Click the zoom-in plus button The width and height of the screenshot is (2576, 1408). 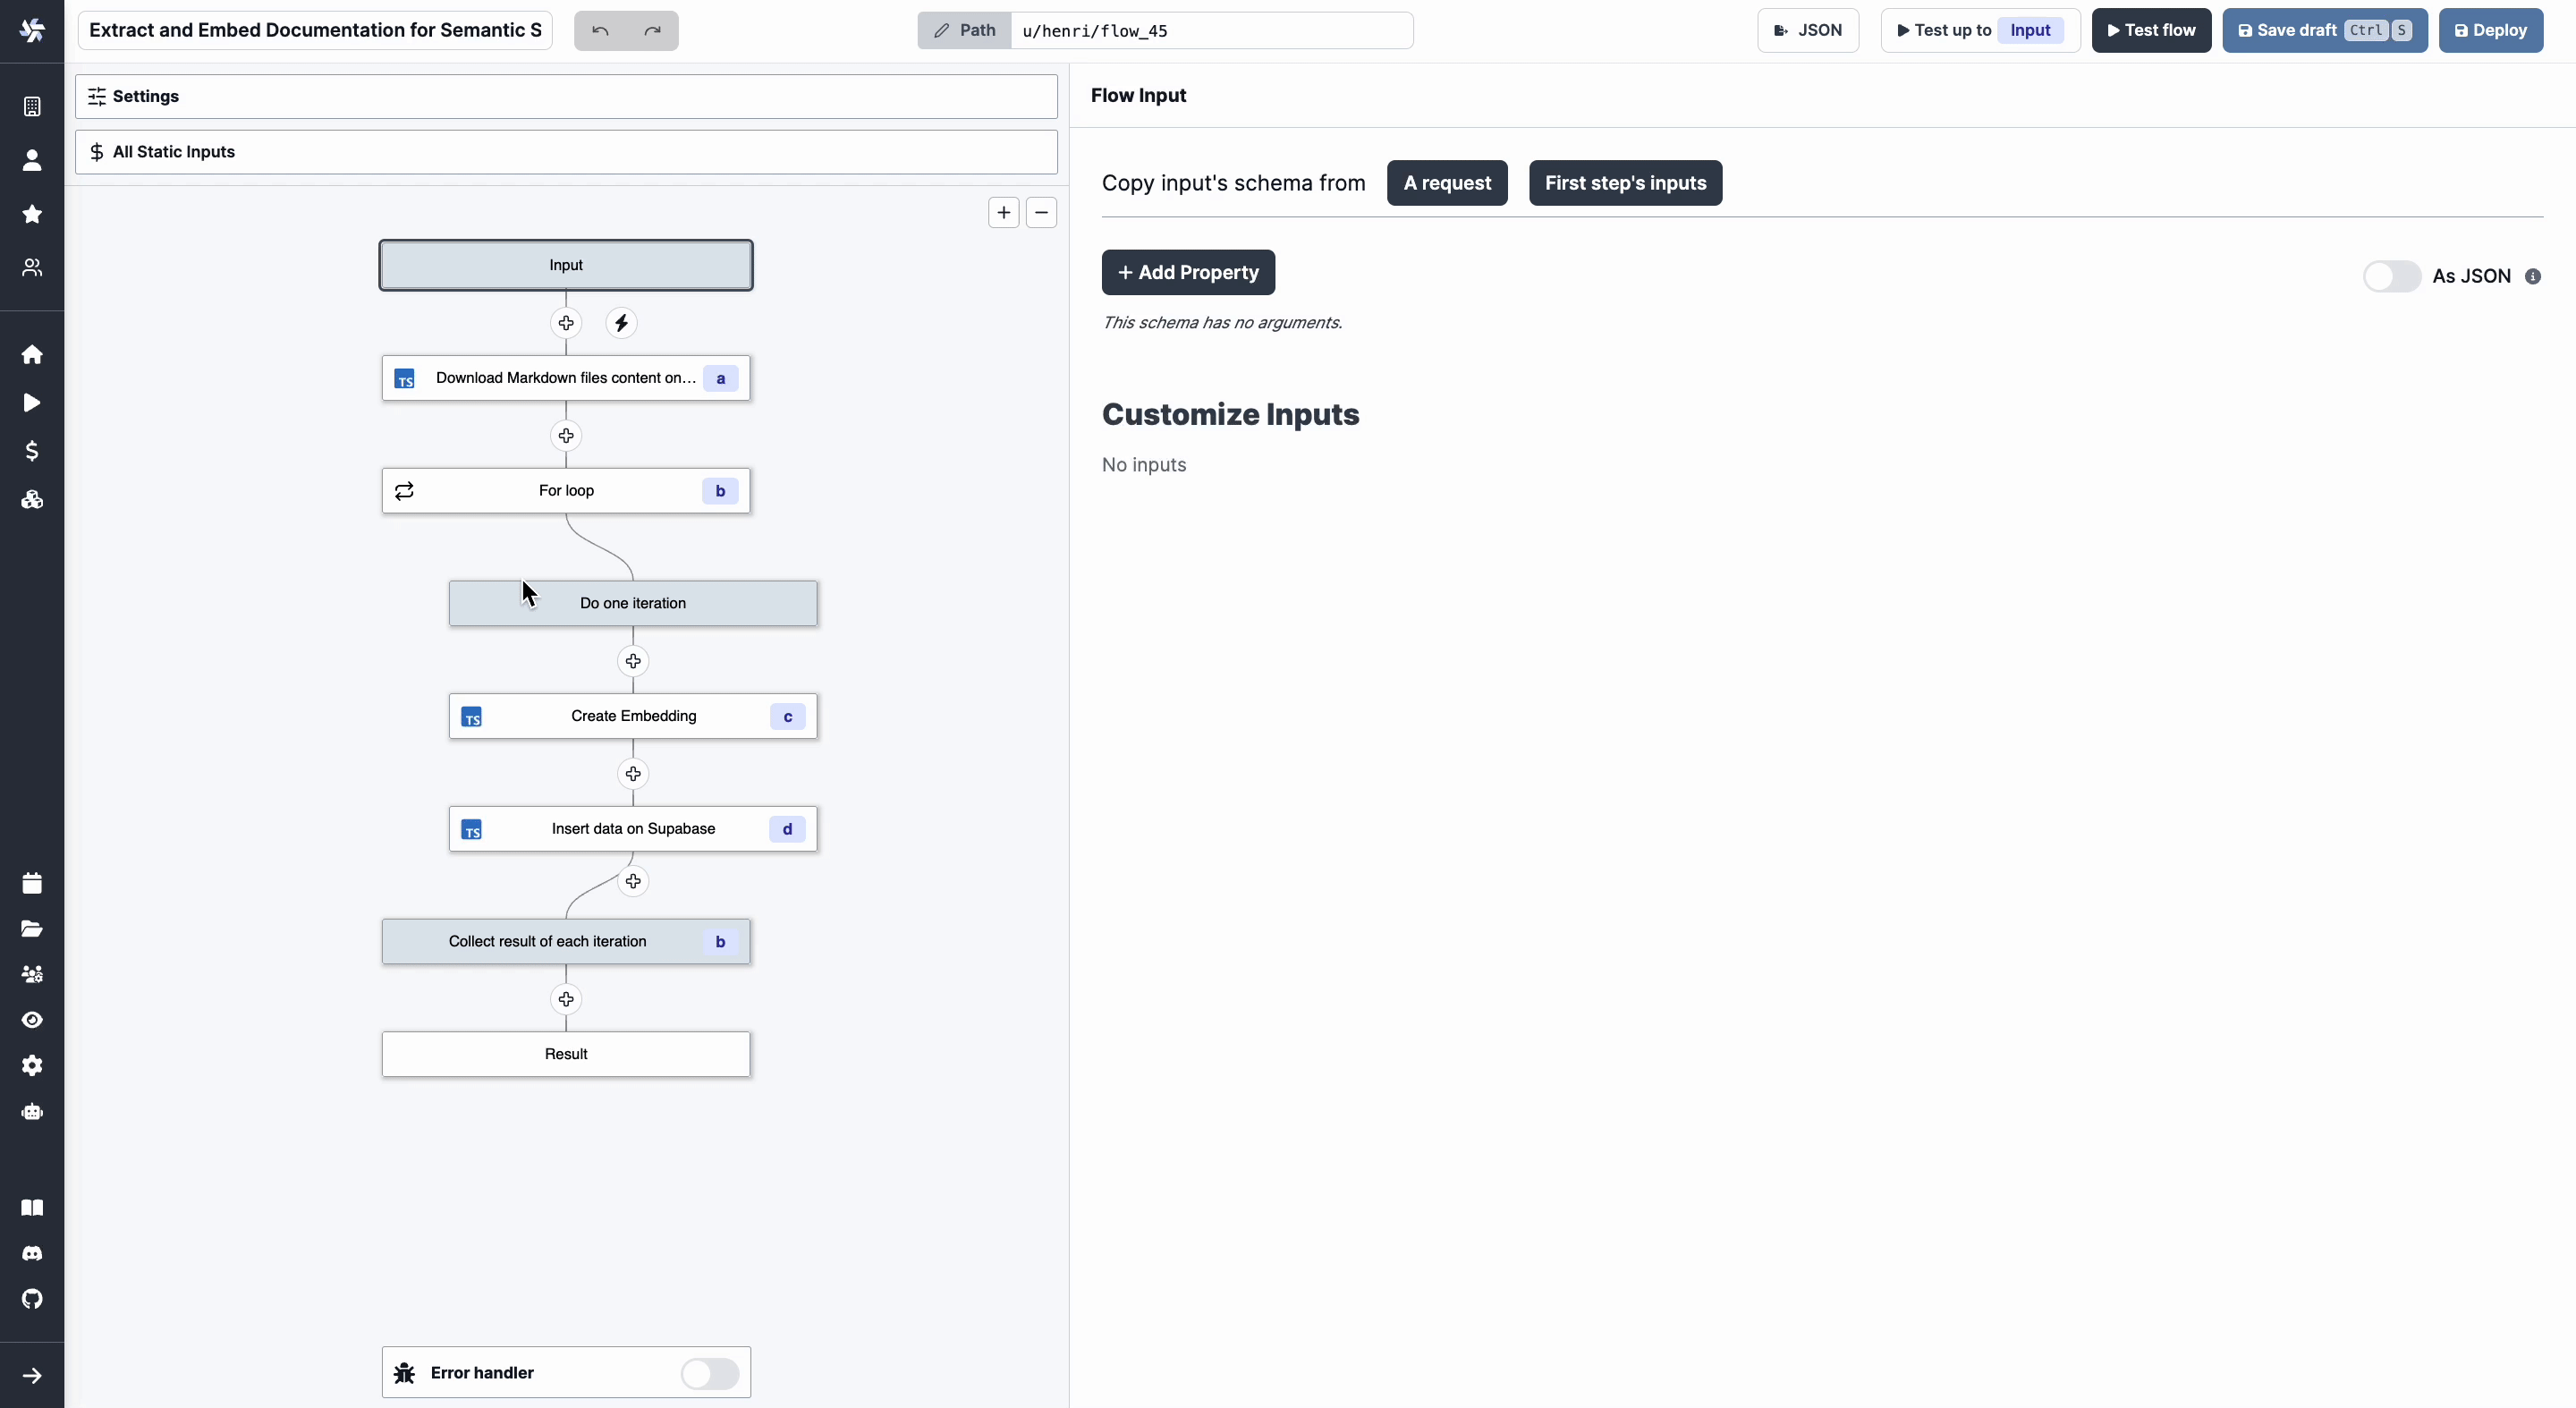point(1004,211)
